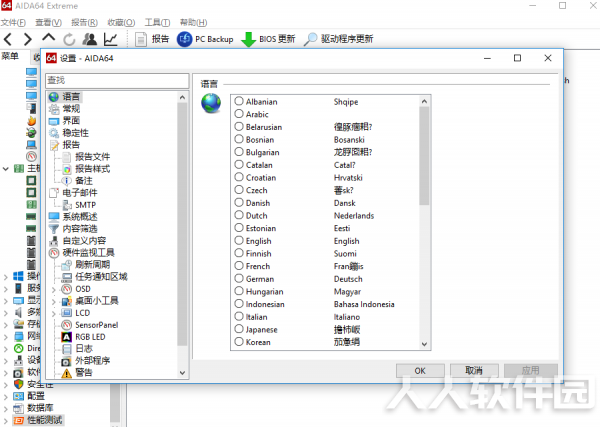Open the 收藏(O) menu
The height and width of the screenshot is (427, 600).
[x=121, y=23]
